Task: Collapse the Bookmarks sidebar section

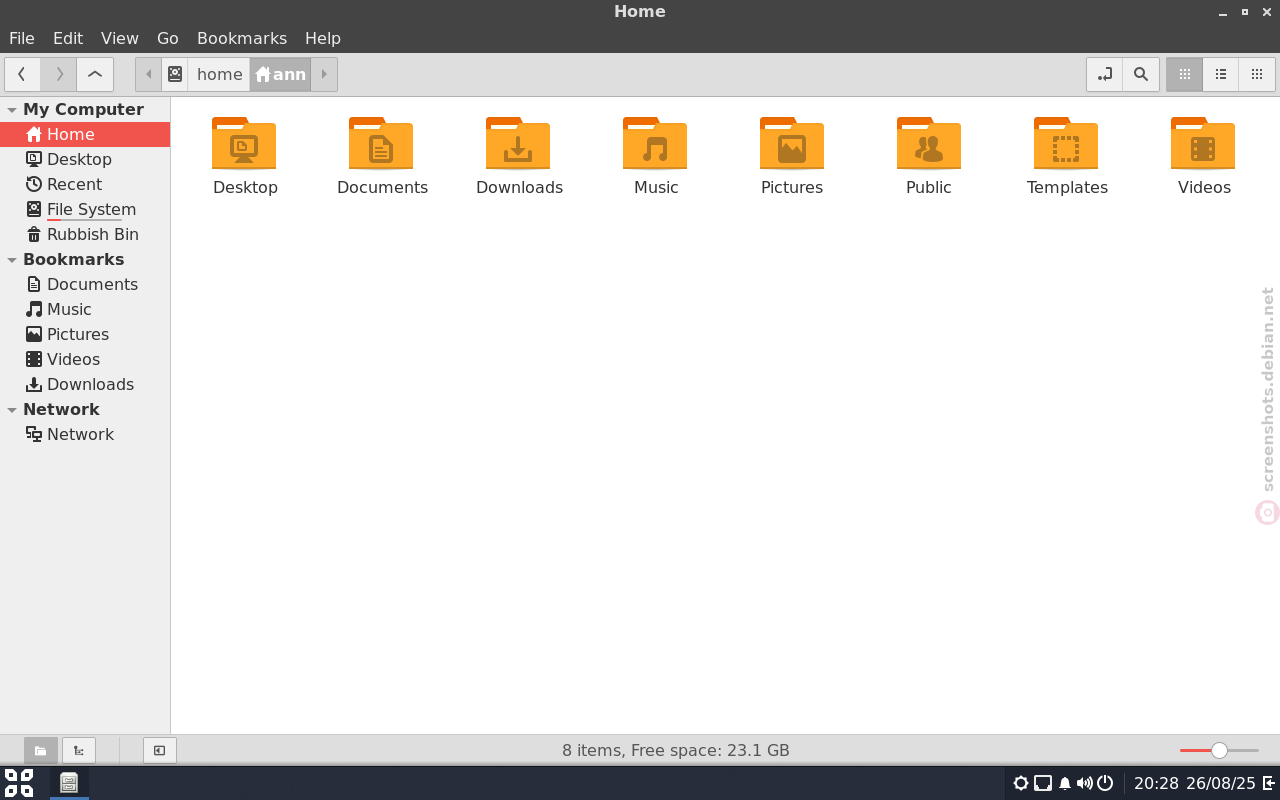Action: click(x=12, y=260)
